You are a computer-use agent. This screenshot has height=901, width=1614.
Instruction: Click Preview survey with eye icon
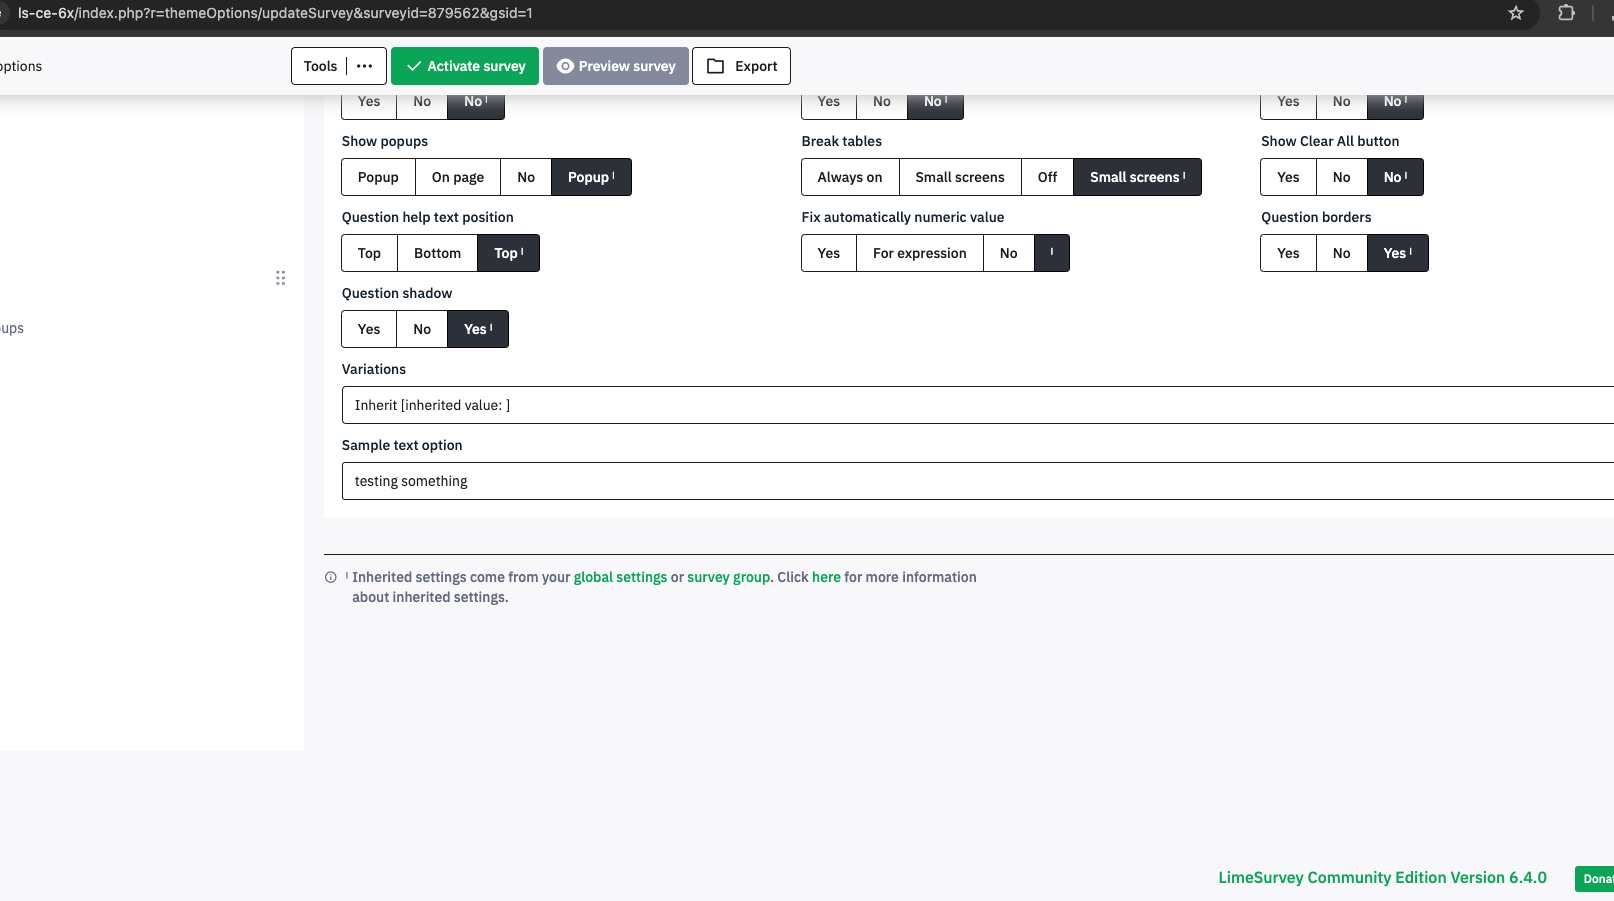[615, 66]
